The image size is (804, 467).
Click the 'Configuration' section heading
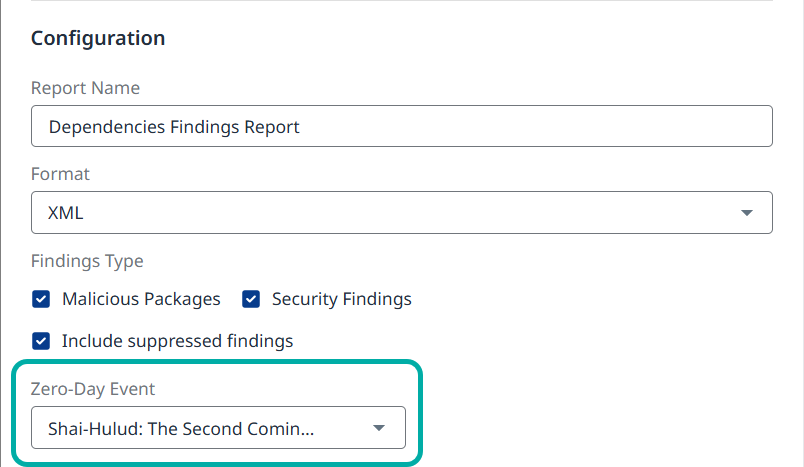coord(98,39)
